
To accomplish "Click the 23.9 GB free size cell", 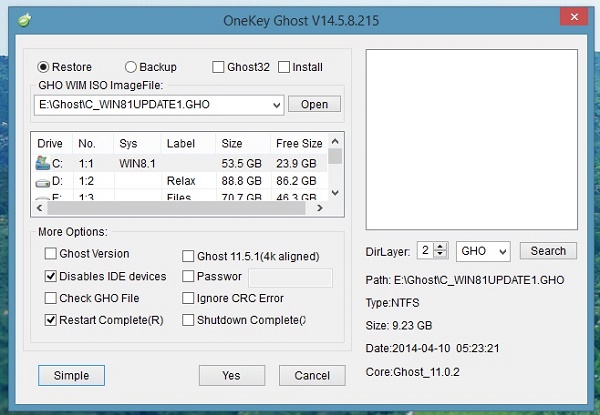I will (296, 164).
